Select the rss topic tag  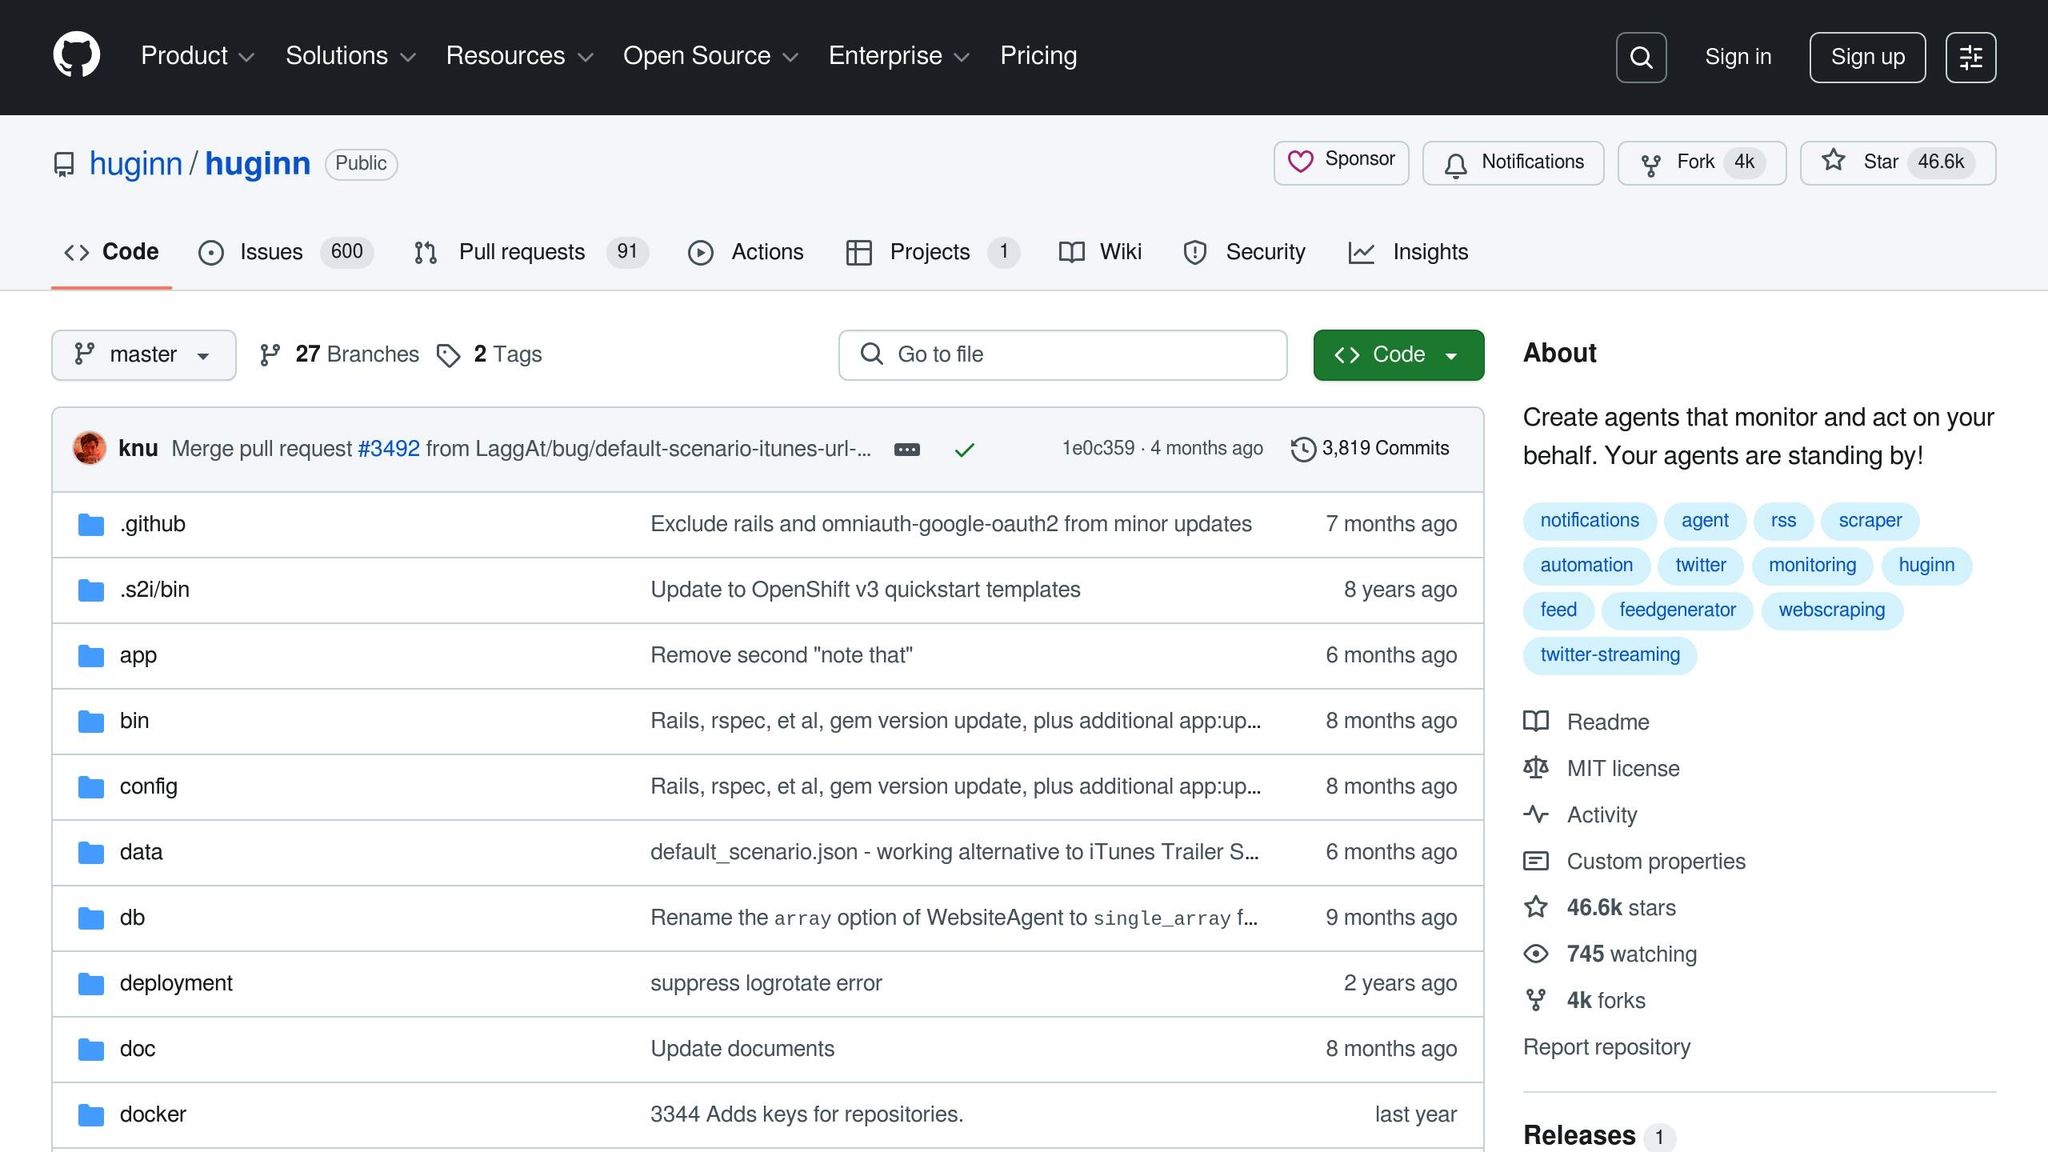[x=1783, y=521]
